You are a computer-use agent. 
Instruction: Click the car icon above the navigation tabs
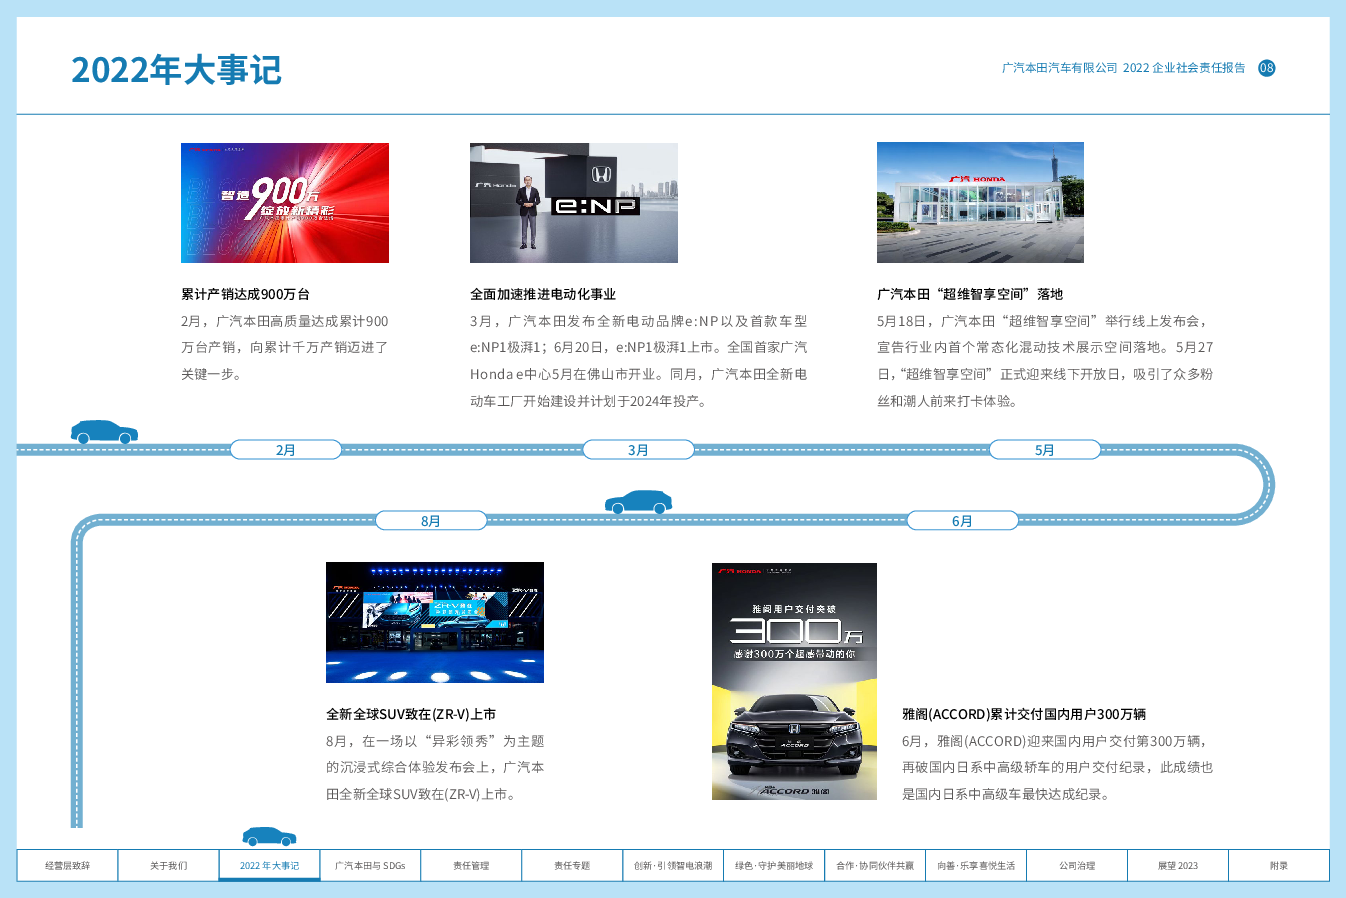tap(269, 837)
